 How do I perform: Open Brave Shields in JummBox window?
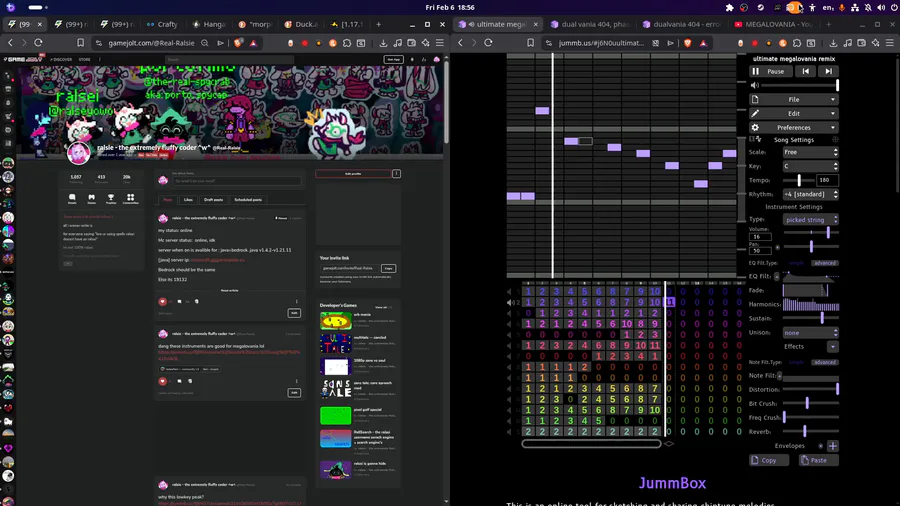[x=688, y=43]
